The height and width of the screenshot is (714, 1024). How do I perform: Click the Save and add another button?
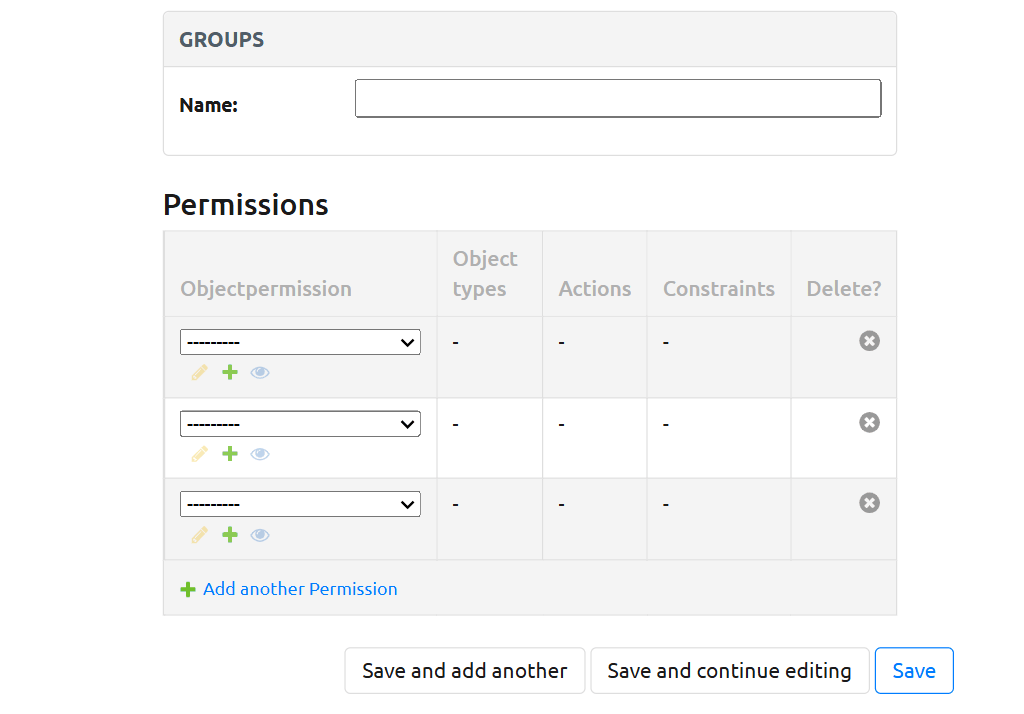[465, 671]
